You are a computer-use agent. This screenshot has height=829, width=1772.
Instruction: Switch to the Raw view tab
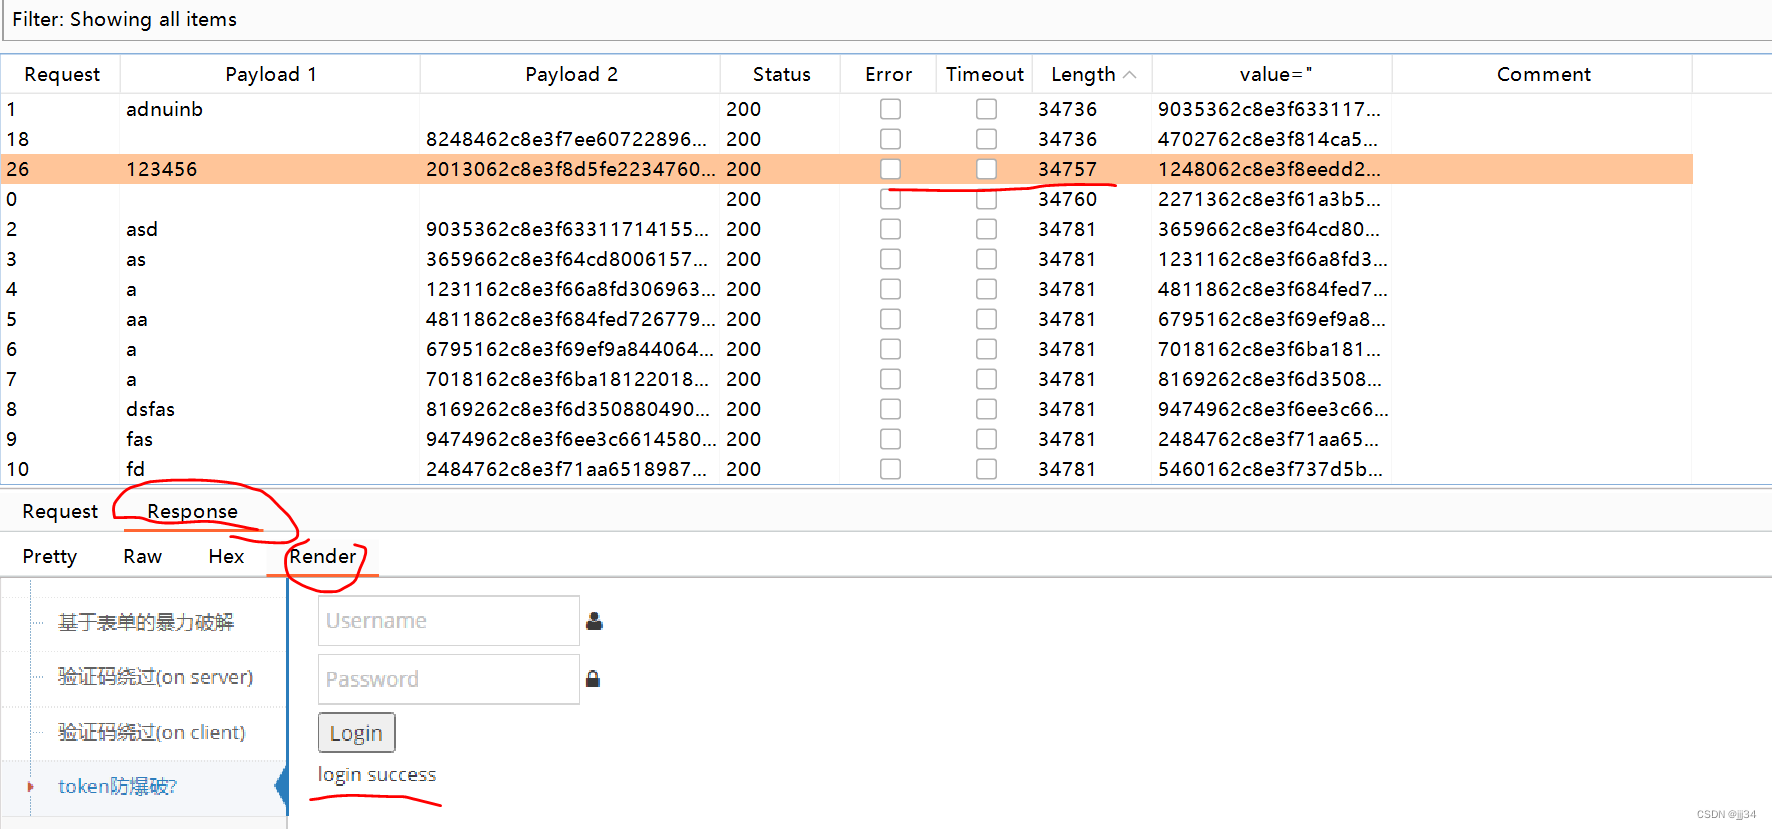click(142, 556)
